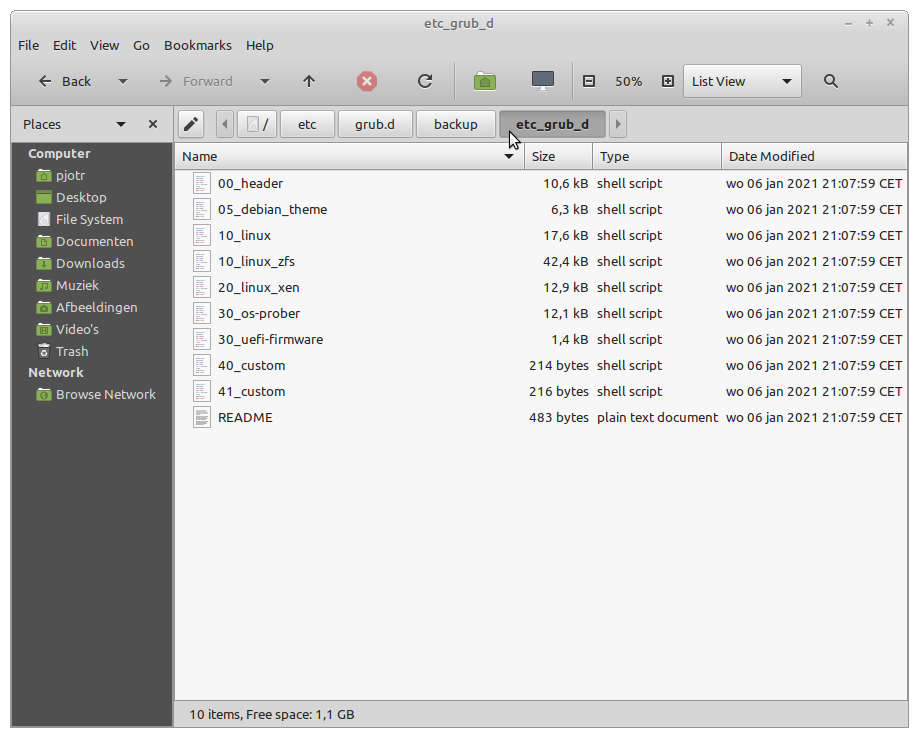Viewport: 919px width, 738px height.
Task: Open home using the green folder icon
Action: (484, 81)
